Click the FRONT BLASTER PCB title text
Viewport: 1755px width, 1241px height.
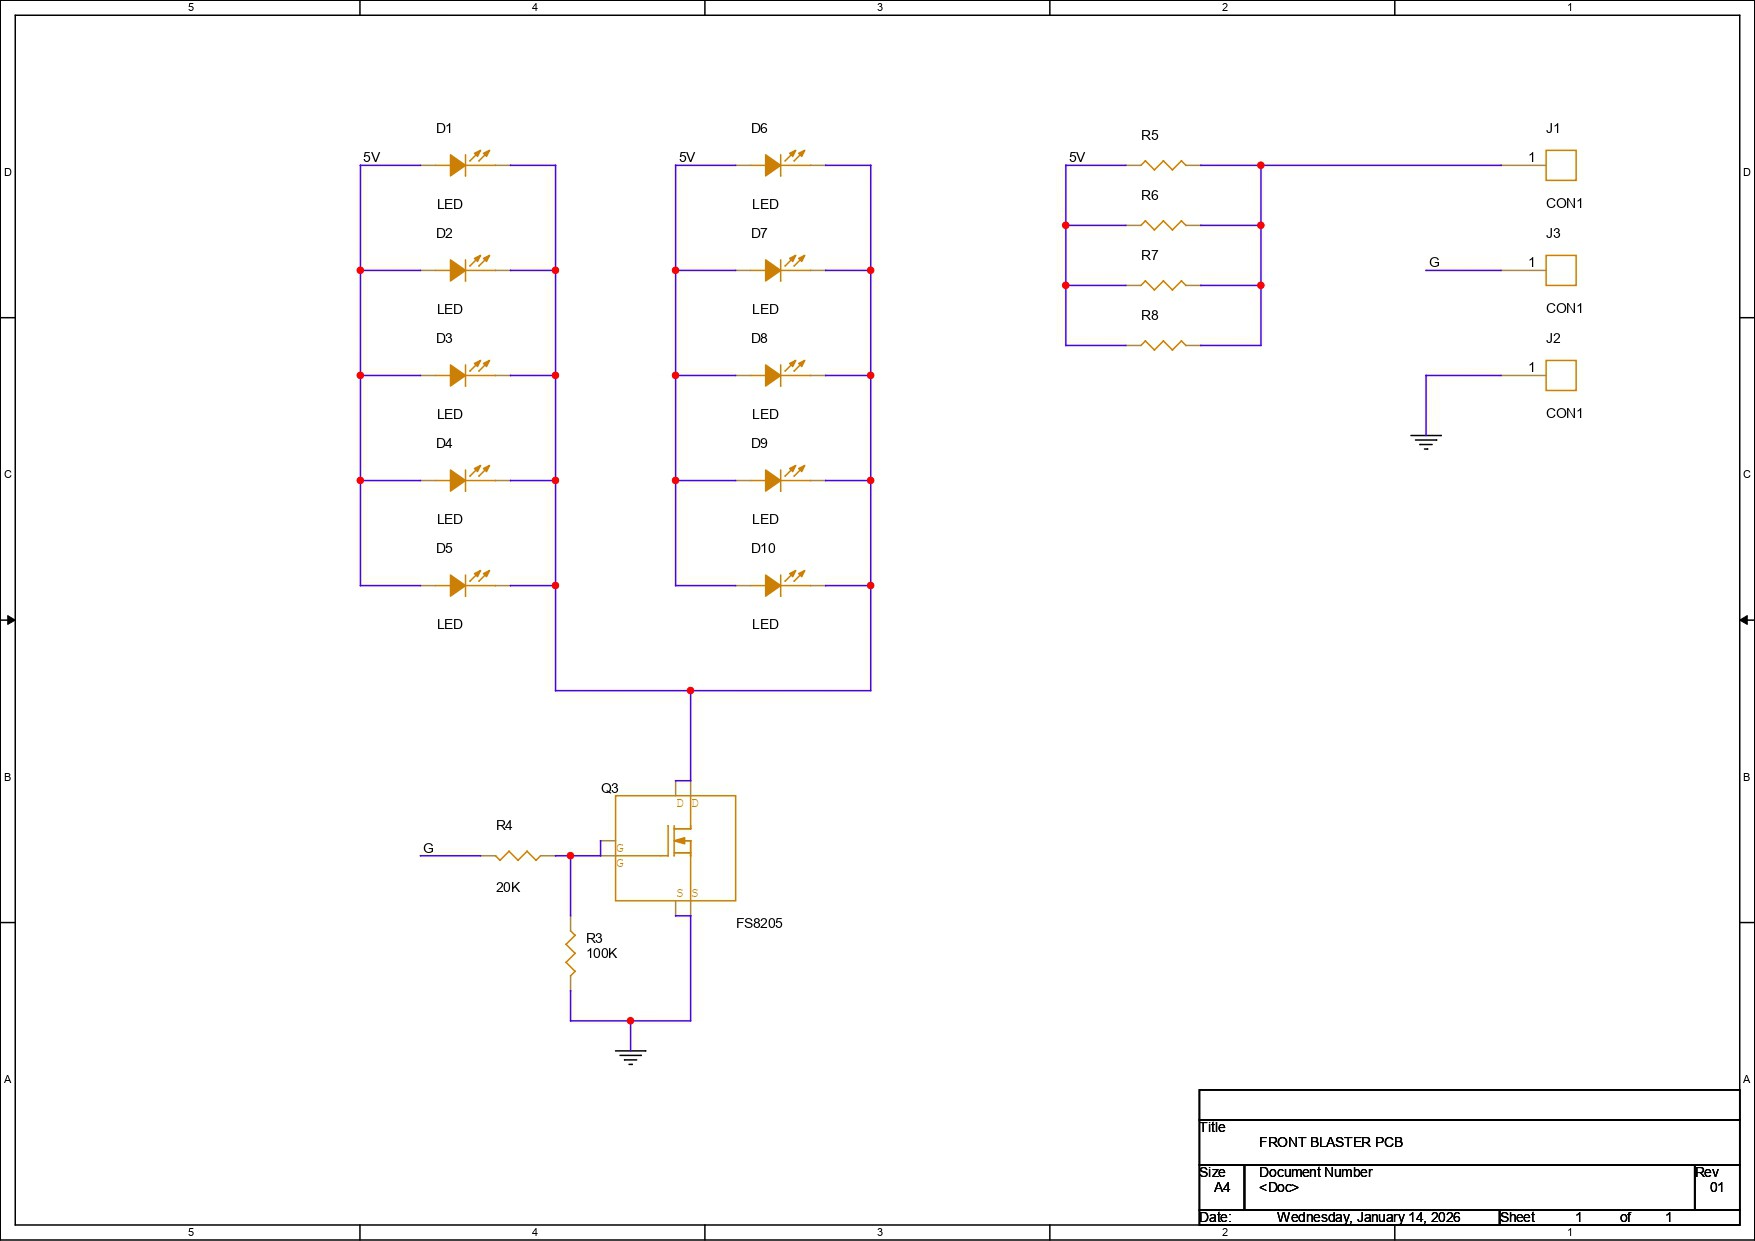tap(1330, 1142)
